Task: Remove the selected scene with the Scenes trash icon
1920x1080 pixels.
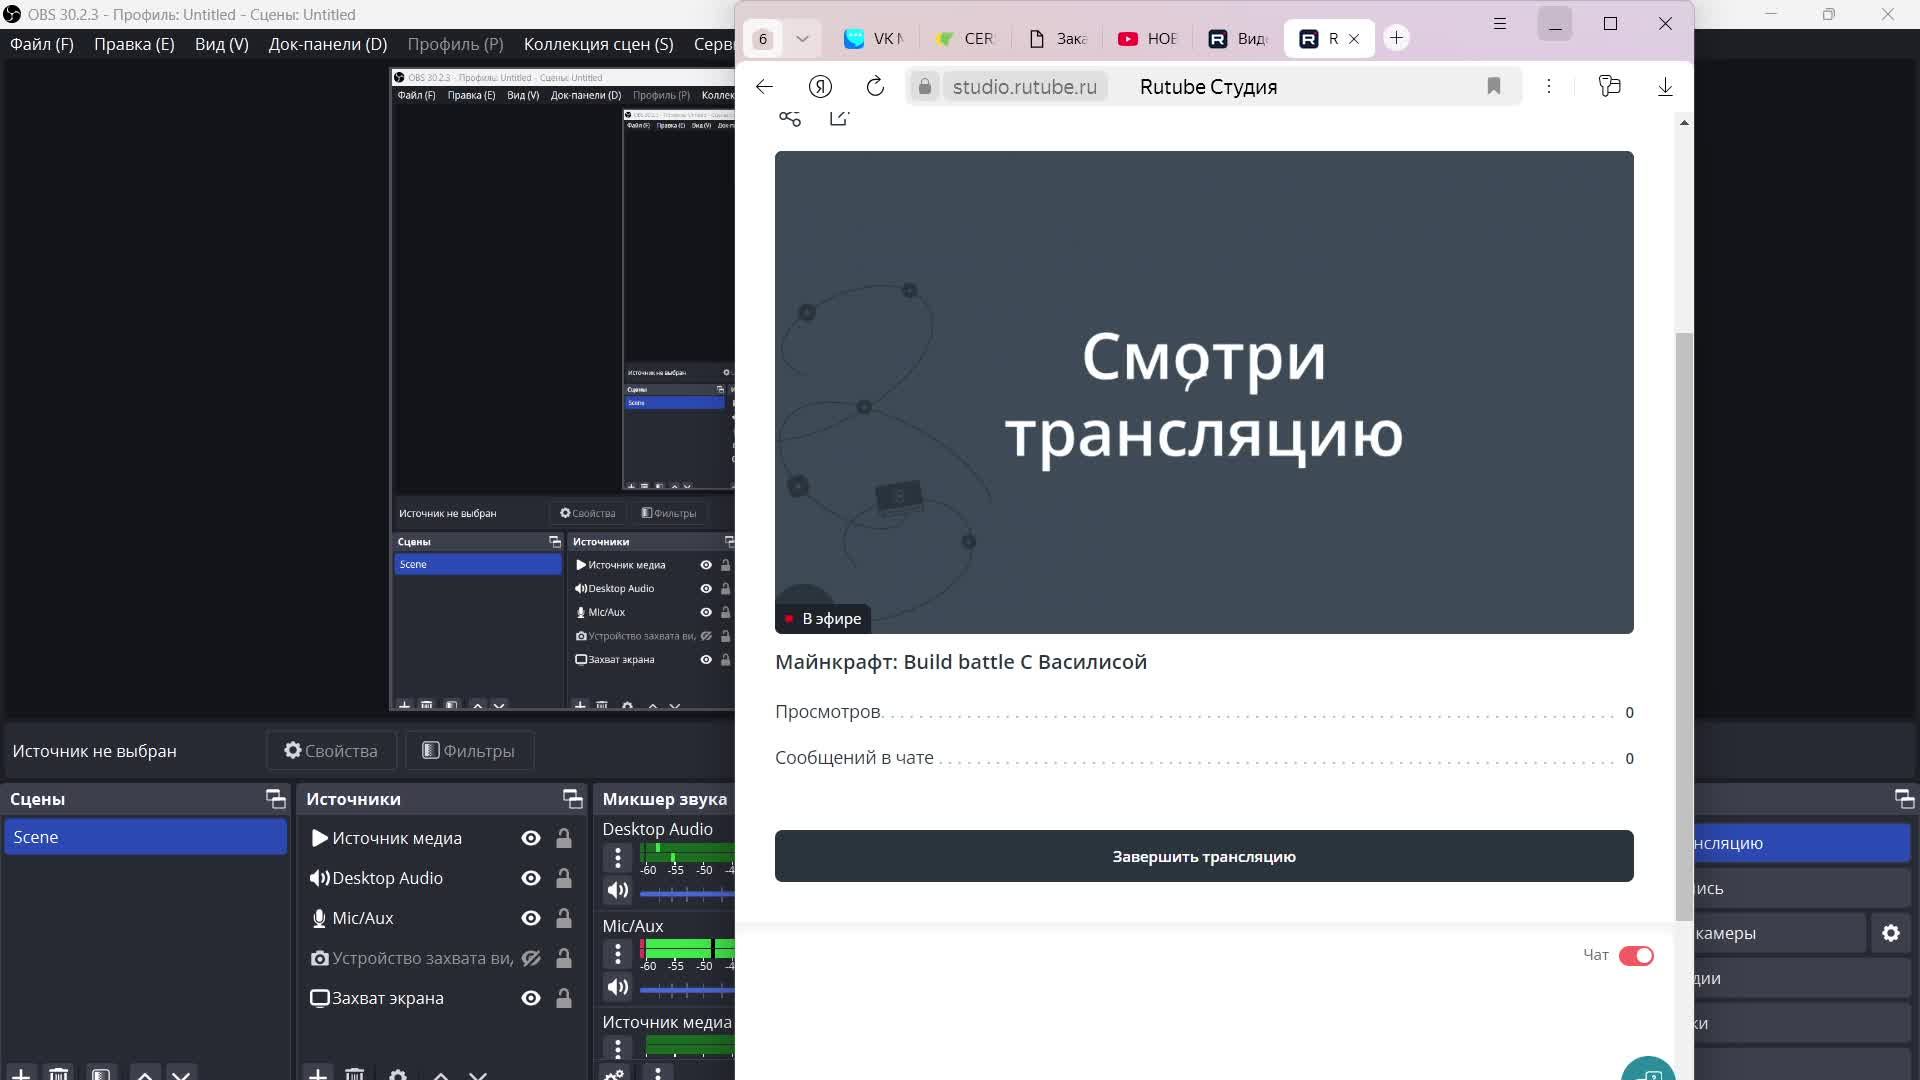Action: click(59, 1074)
